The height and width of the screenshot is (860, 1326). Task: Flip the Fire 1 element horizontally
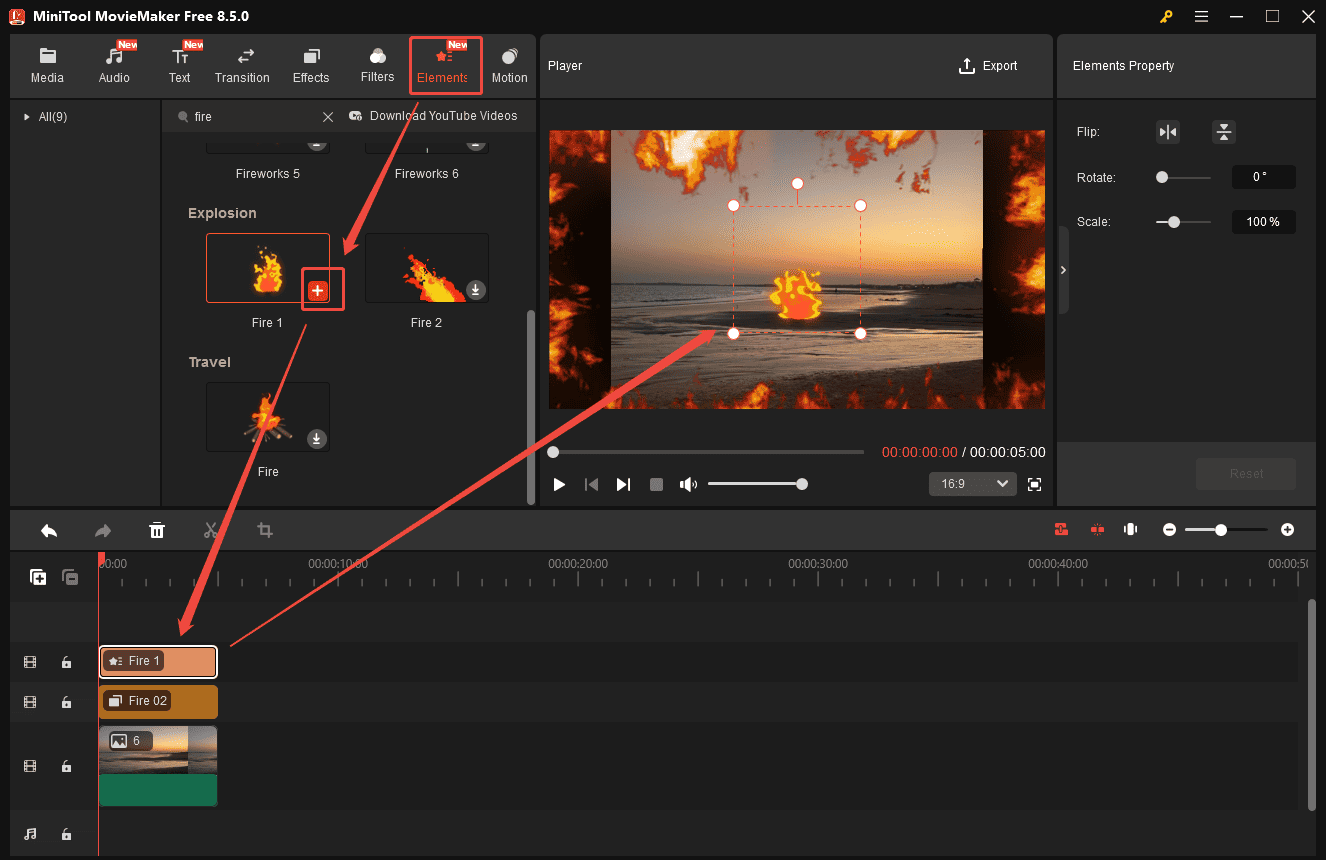[1167, 131]
